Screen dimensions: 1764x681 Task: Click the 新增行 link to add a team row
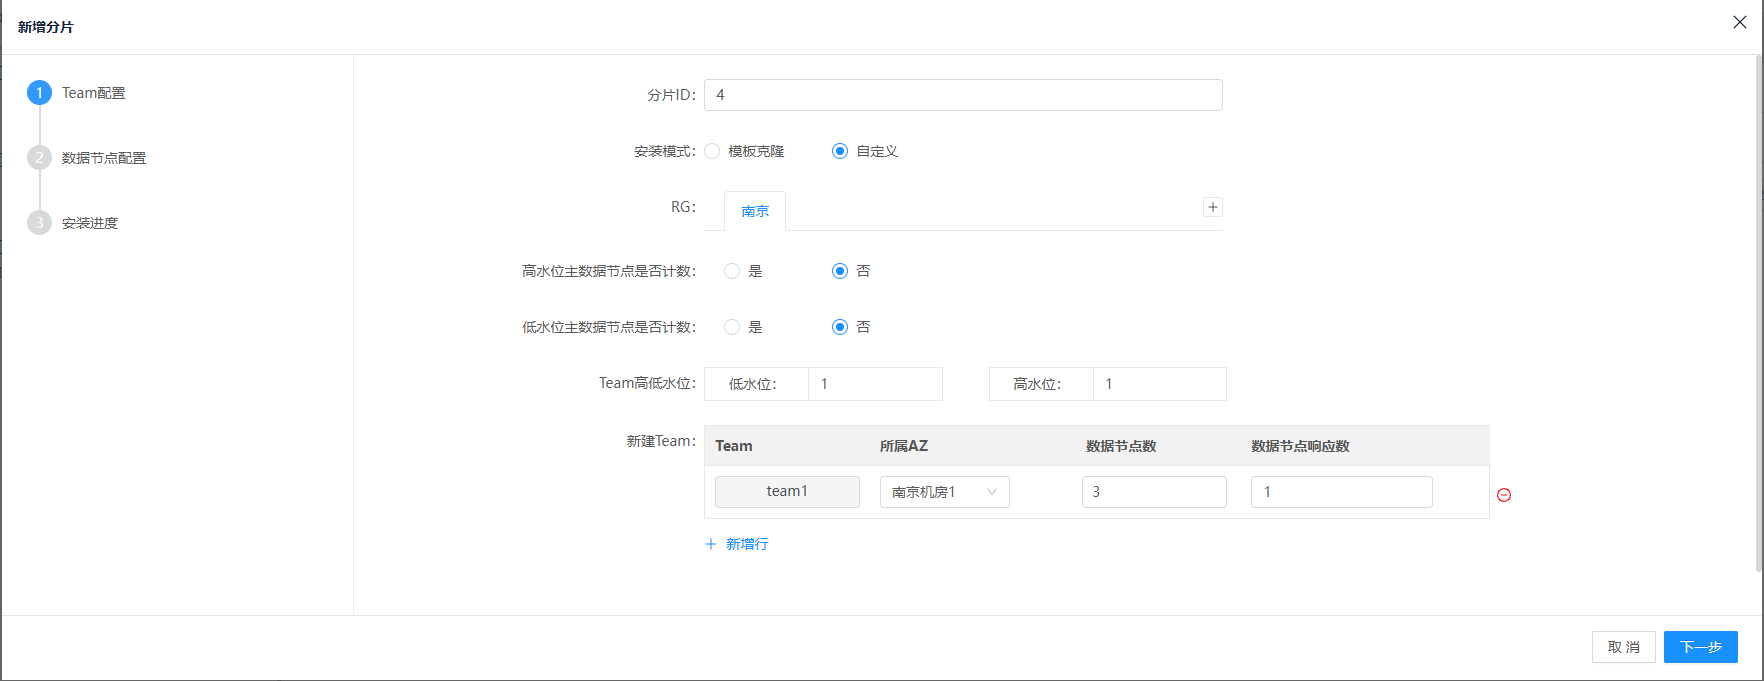coord(737,544)
